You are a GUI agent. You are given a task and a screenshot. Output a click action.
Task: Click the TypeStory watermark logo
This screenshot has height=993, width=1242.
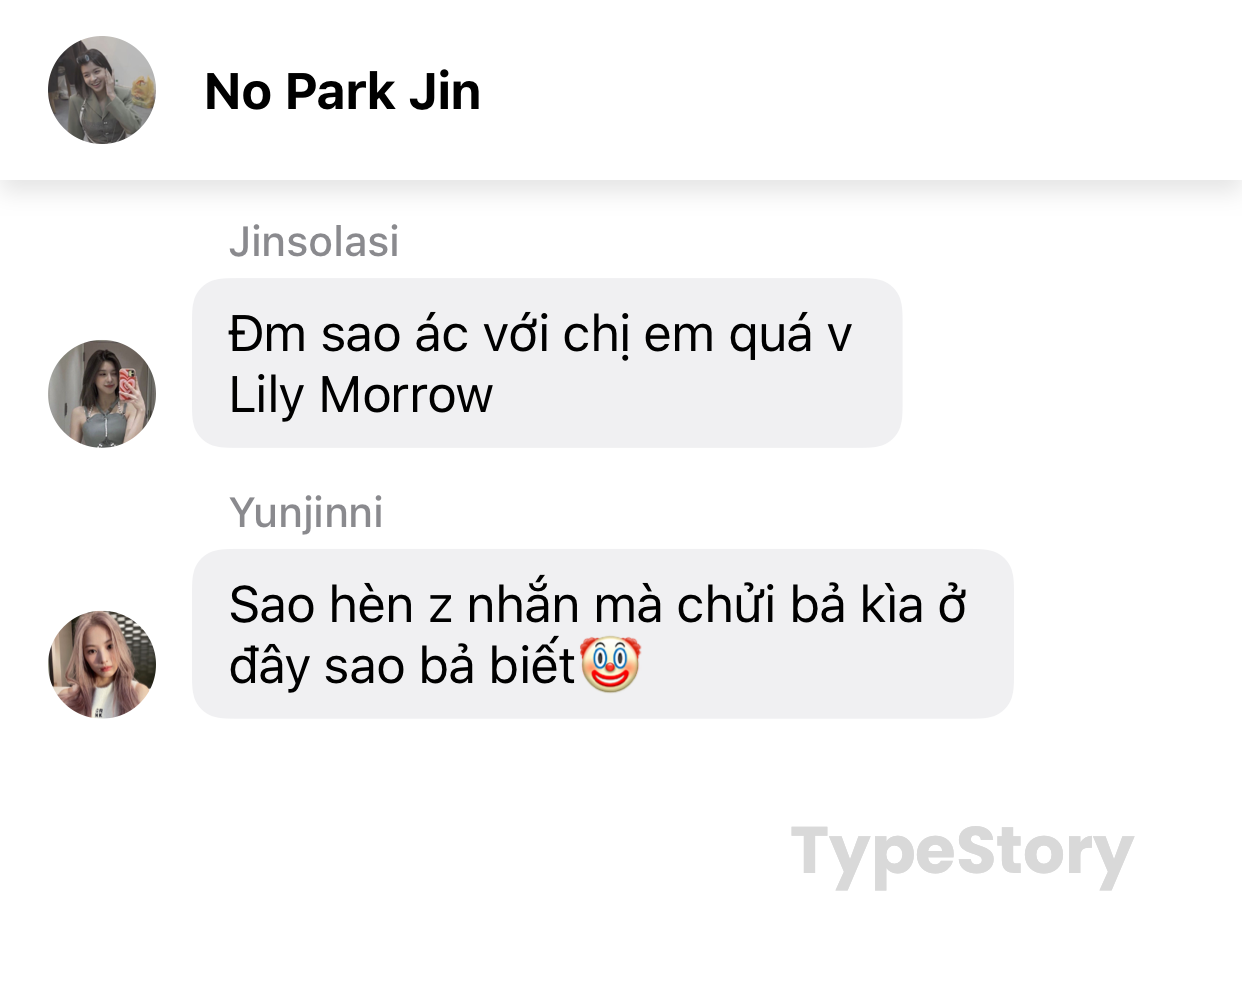click(962, 853)
